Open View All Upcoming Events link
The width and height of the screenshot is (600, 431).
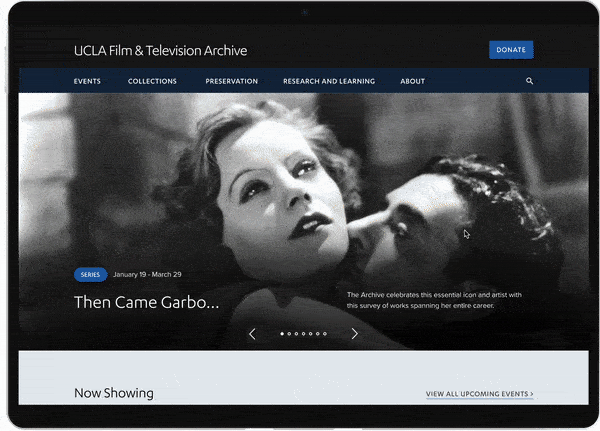click(479, 394)
